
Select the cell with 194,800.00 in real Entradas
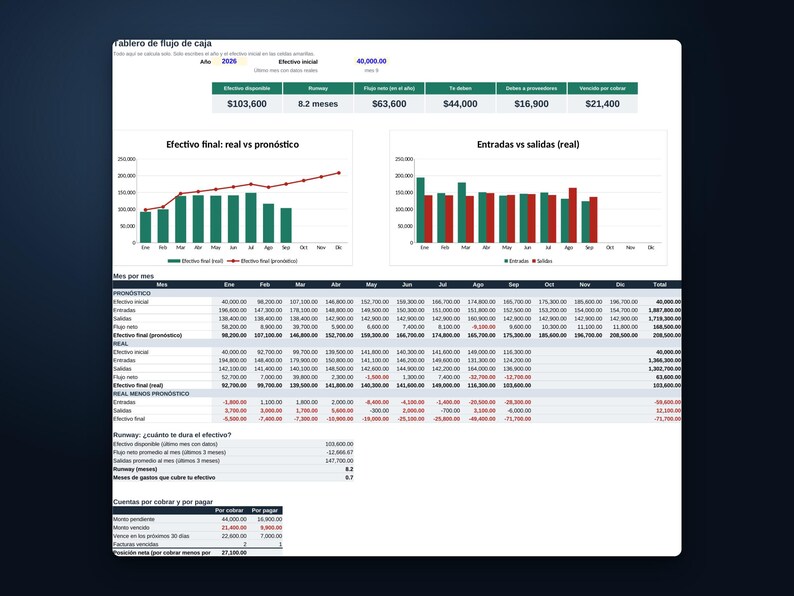pyautogui.click(x=229, y=360)
